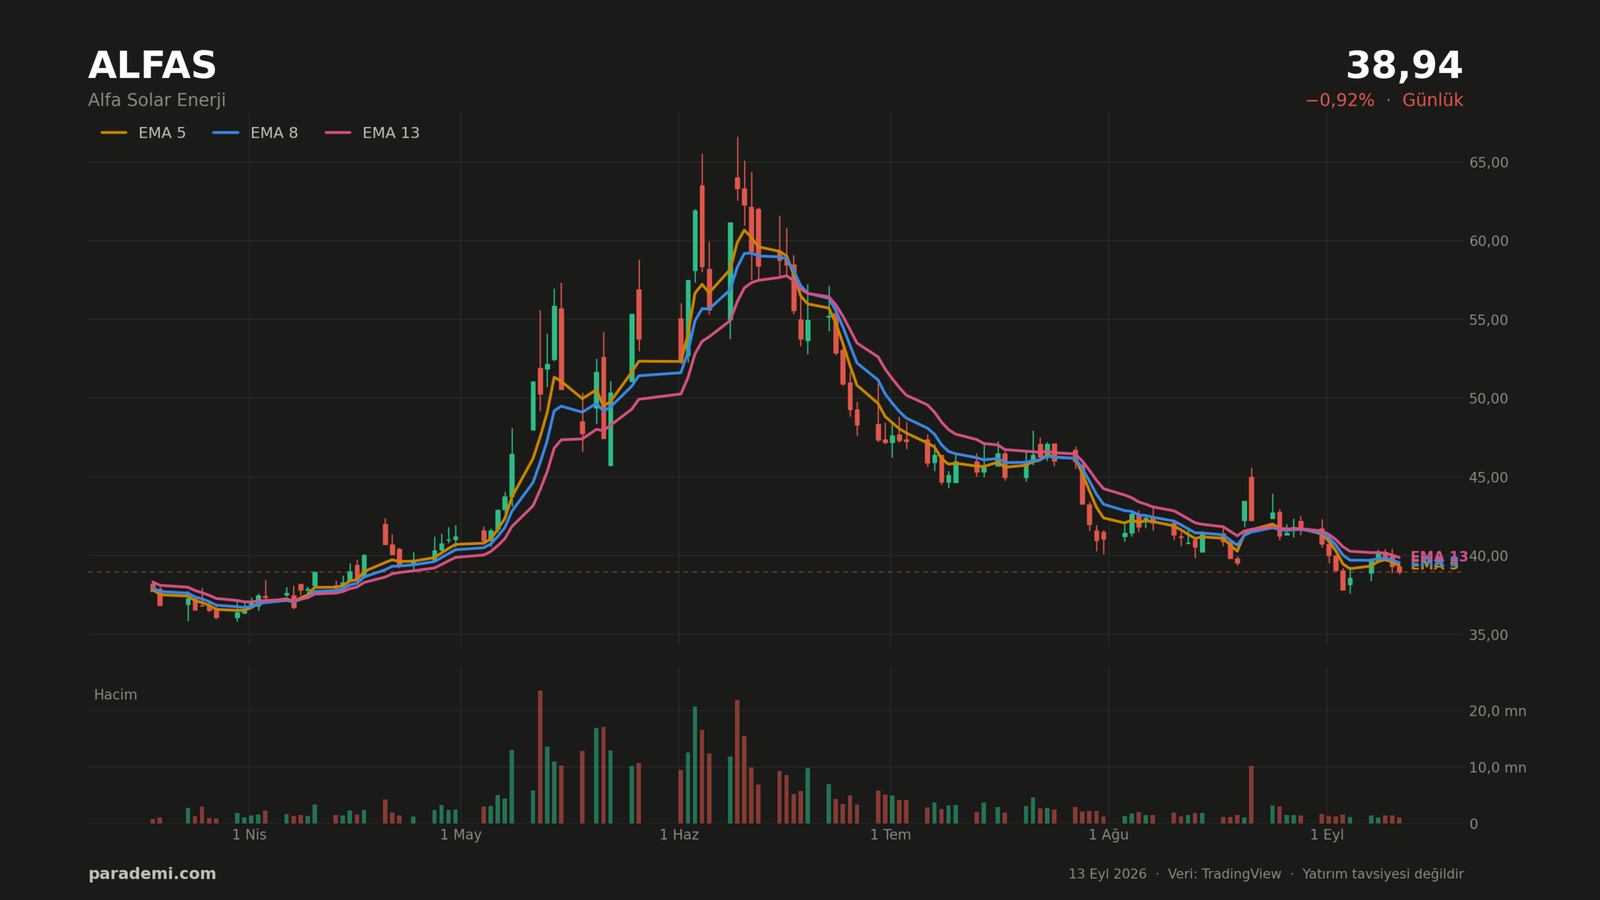Pick the orange EMA 5 legend line swatch
This screenshot has height=900, width=1600.
pos(114,133)
